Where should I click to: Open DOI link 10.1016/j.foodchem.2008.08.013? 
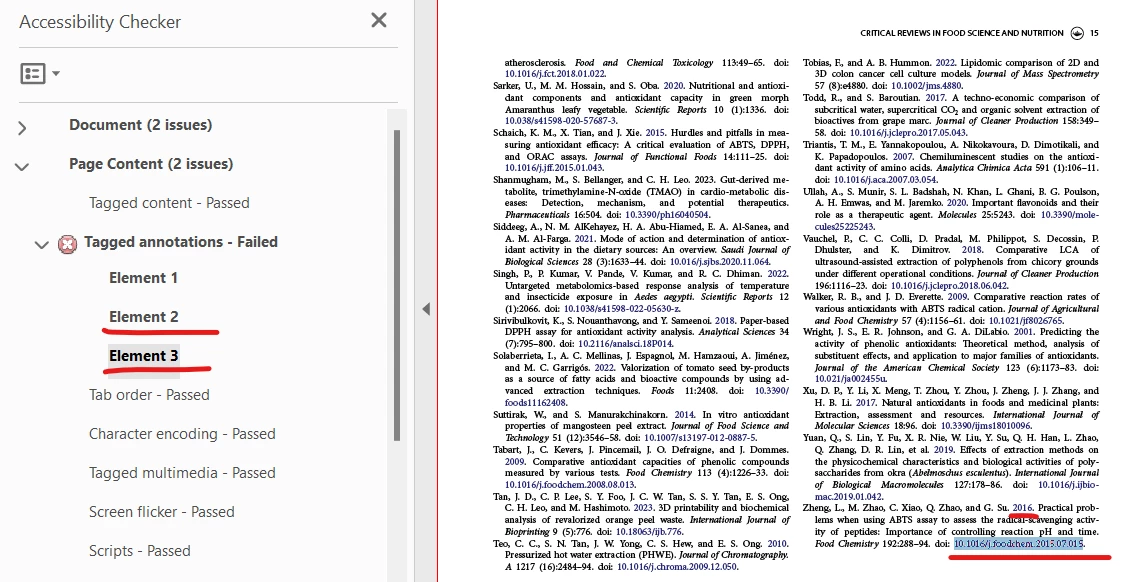pyautogui.click(x=569, y=485)
